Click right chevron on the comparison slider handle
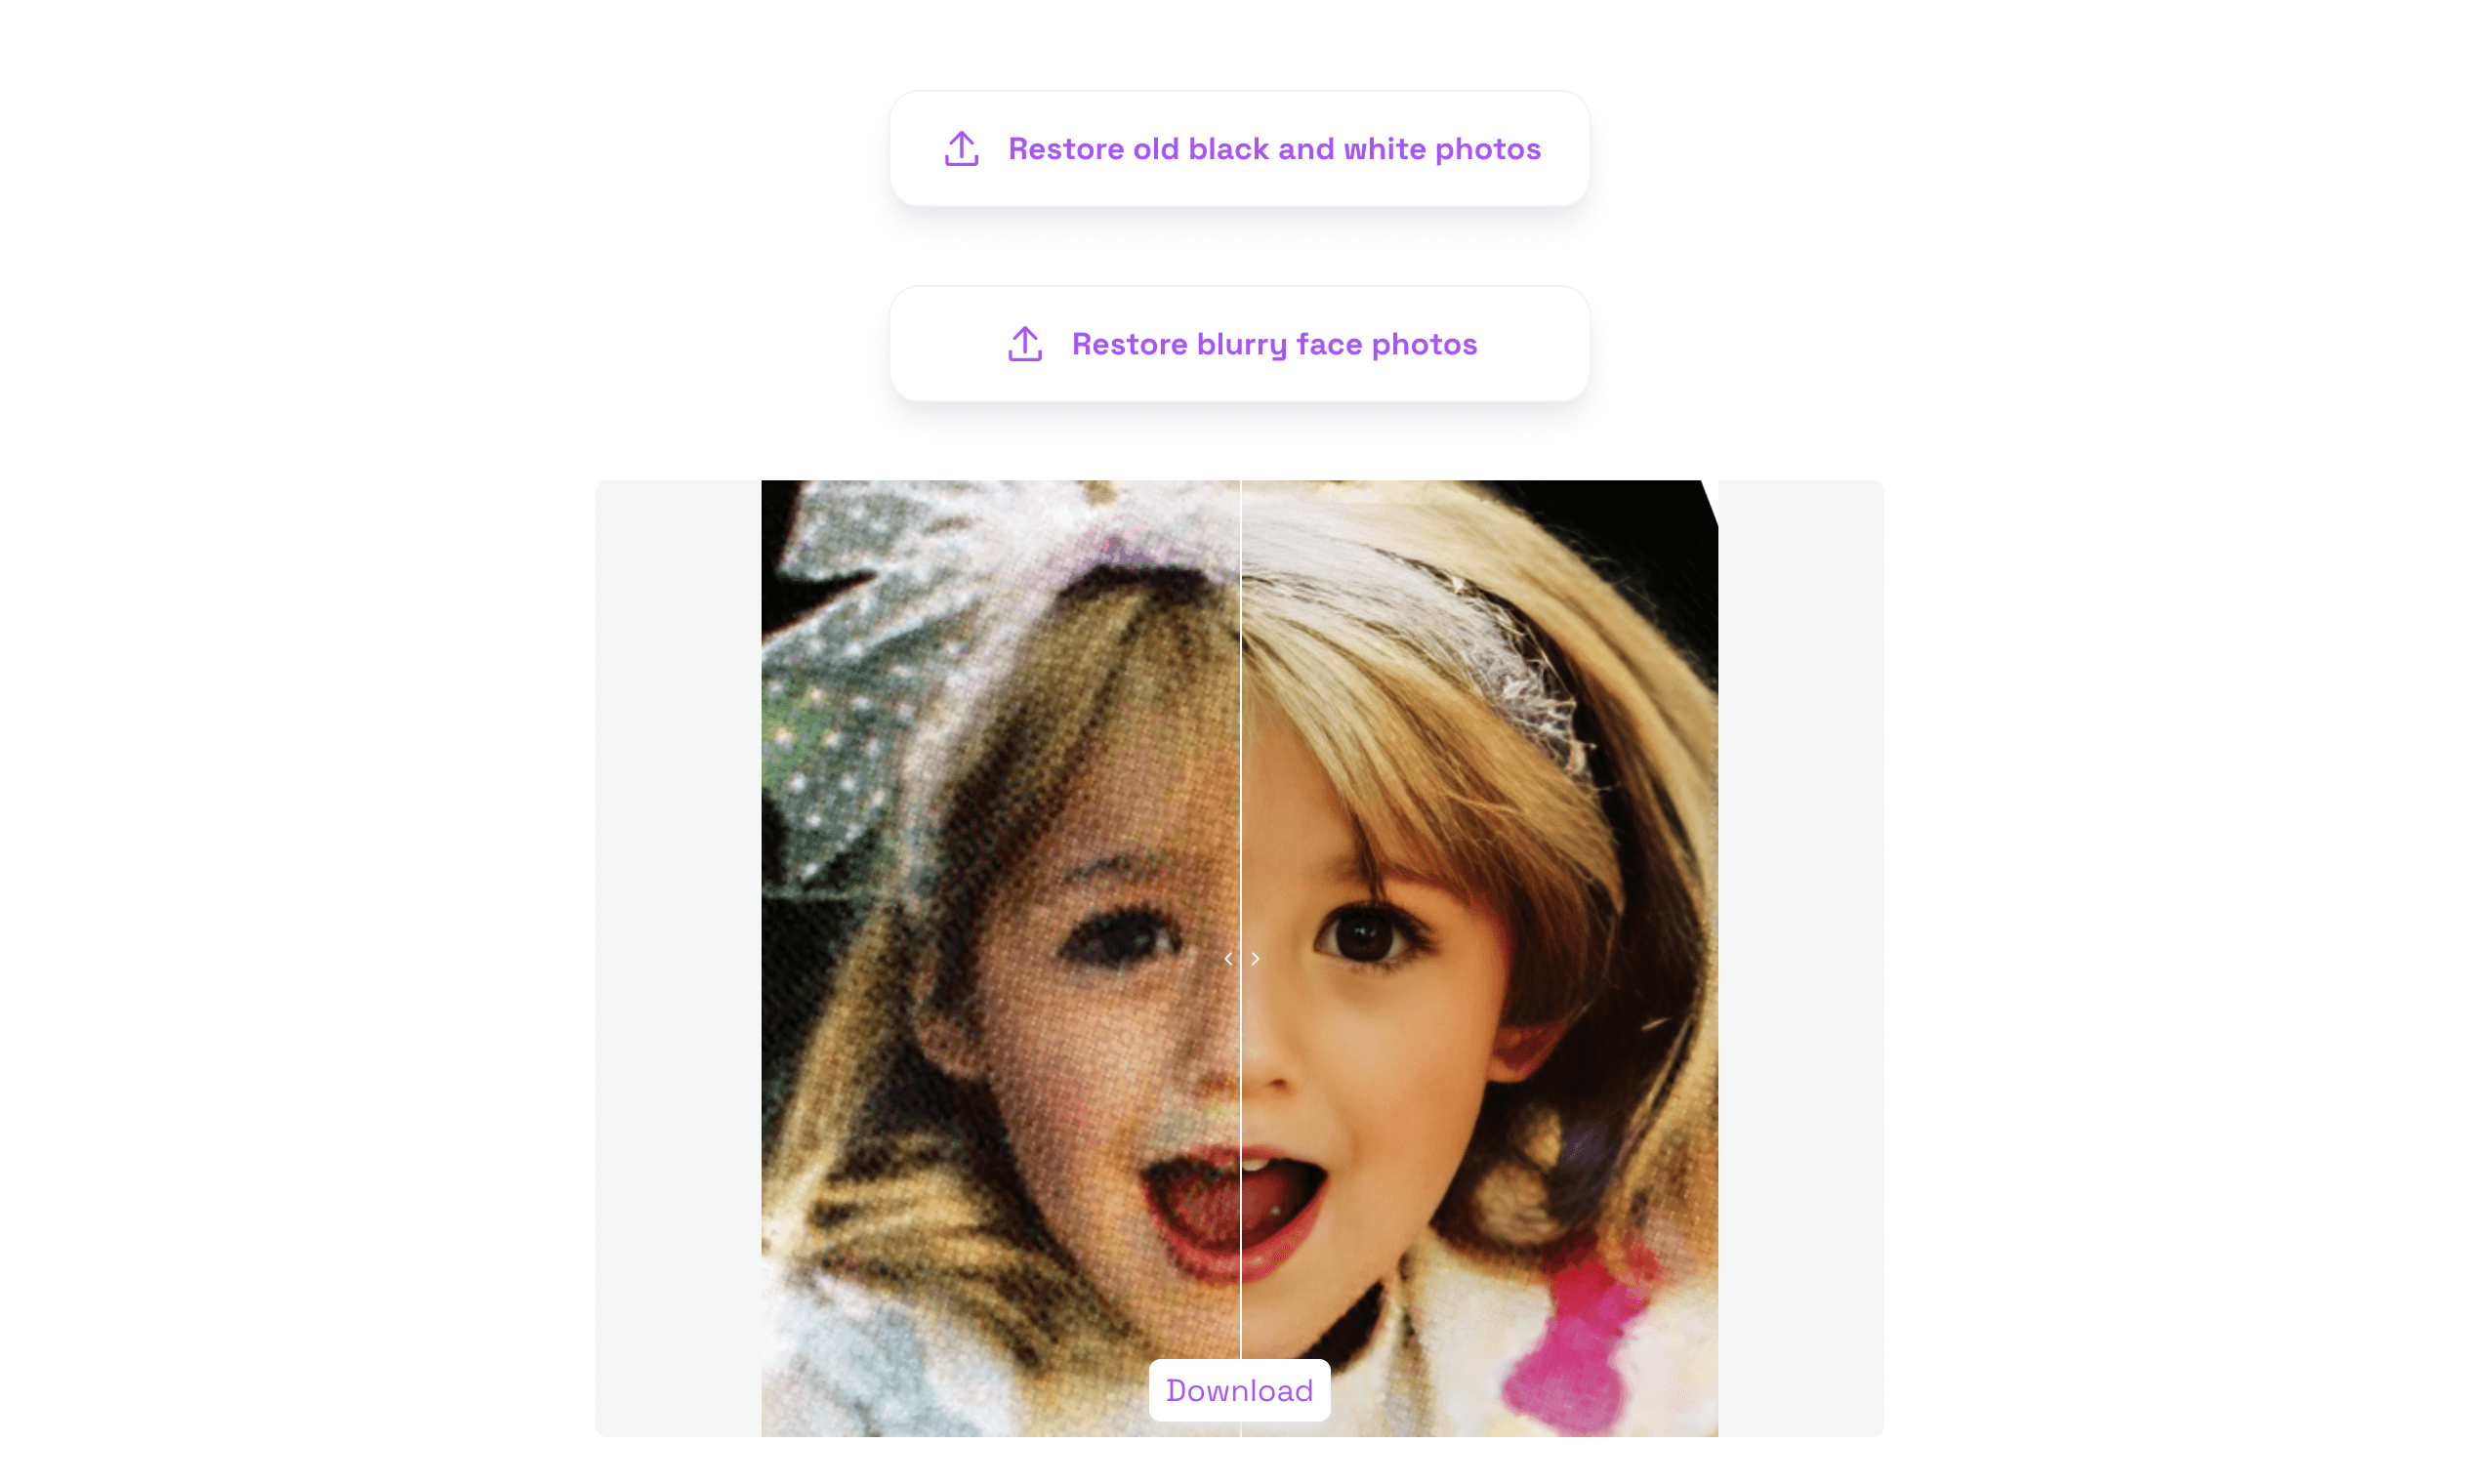This screenshot has height=1484, width=2480. click(1254, 958)
